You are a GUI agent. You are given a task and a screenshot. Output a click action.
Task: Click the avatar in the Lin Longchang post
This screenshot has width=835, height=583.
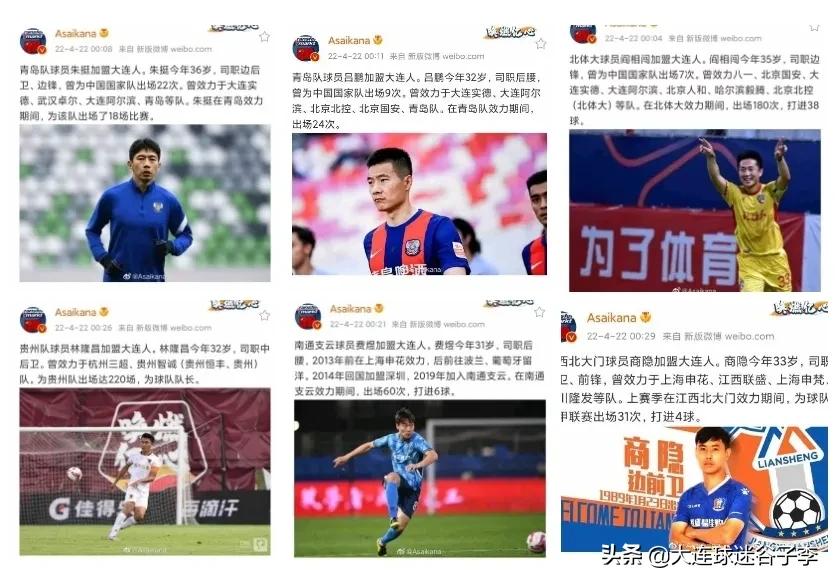click(33, 320)
